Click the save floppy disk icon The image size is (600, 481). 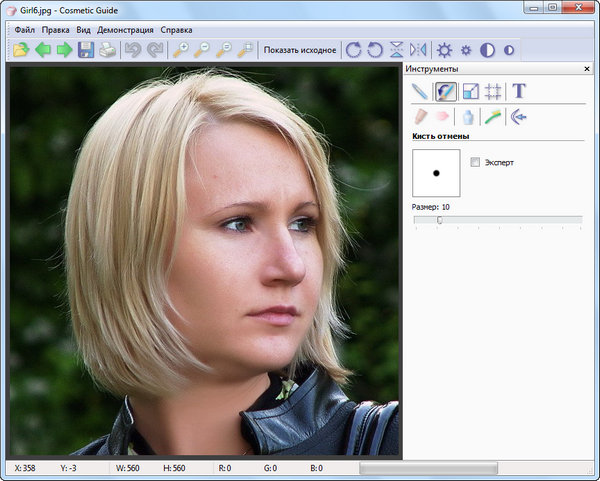[x=86, y=50]
